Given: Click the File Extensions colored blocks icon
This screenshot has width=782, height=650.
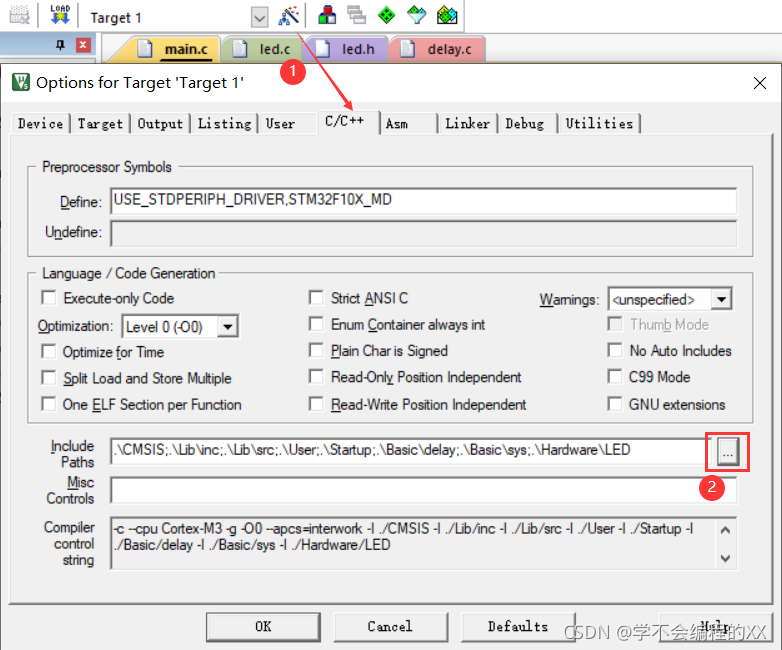Looking at the screenshot, I should point(327,15).
